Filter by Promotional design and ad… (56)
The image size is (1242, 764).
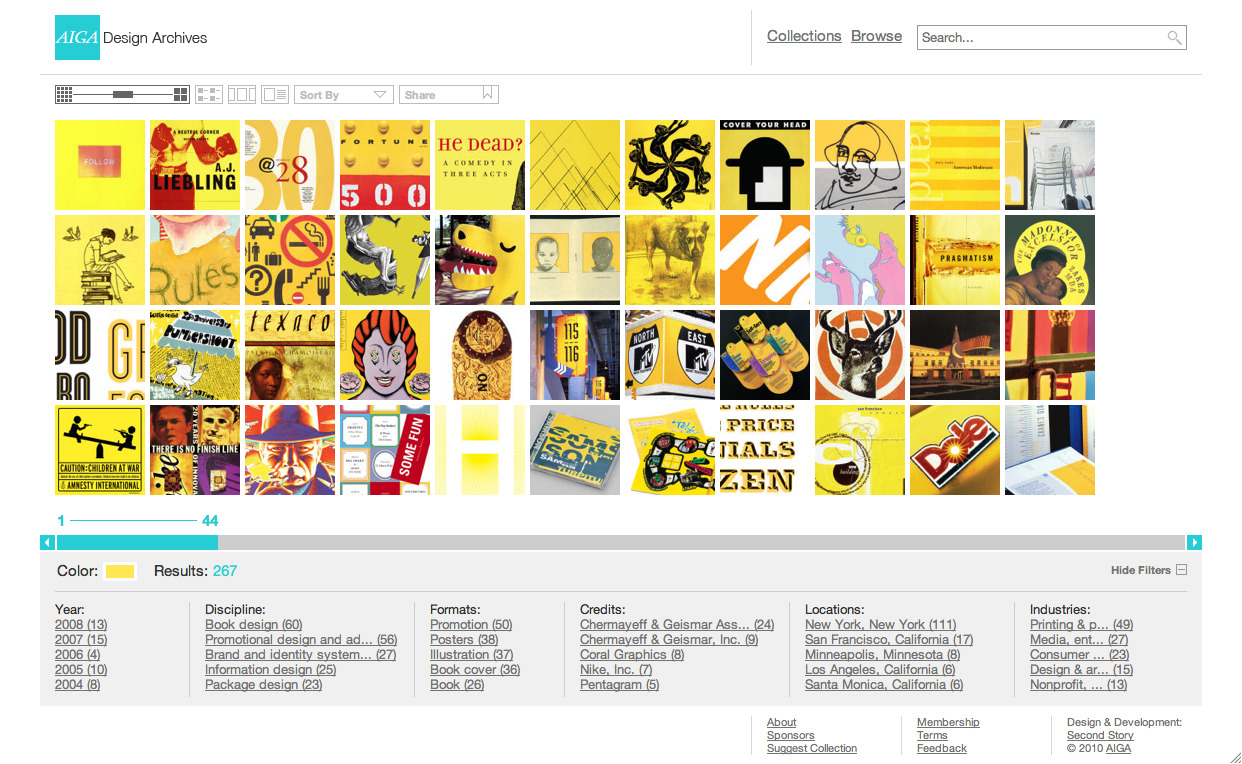(x=301, y=640)
